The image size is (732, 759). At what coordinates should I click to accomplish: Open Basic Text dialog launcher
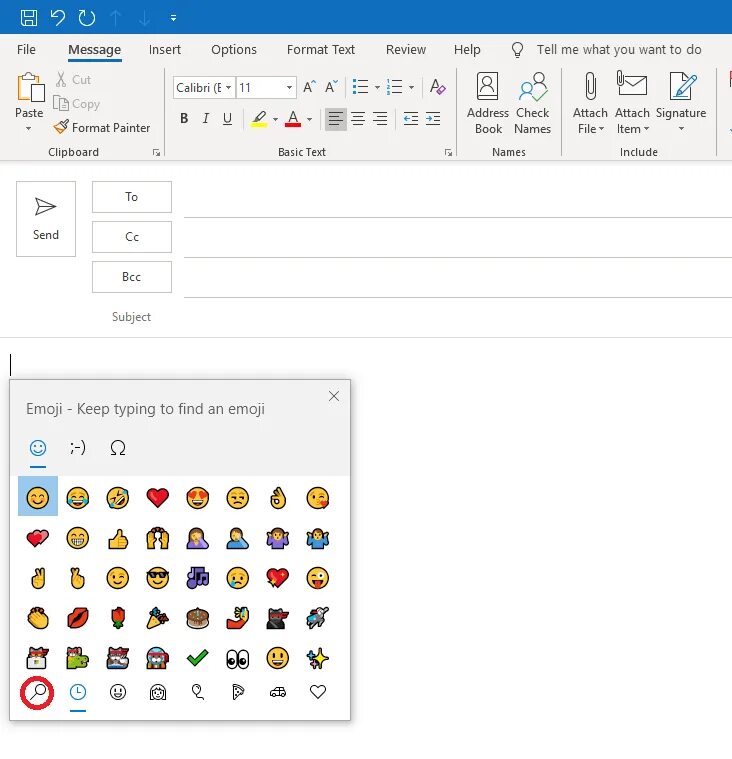(x=448, y=152)
